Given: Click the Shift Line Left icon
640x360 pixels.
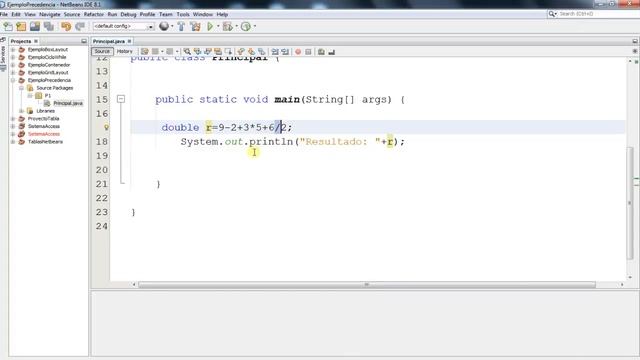Looking at the screenshot, I should [x=275, y=52].
